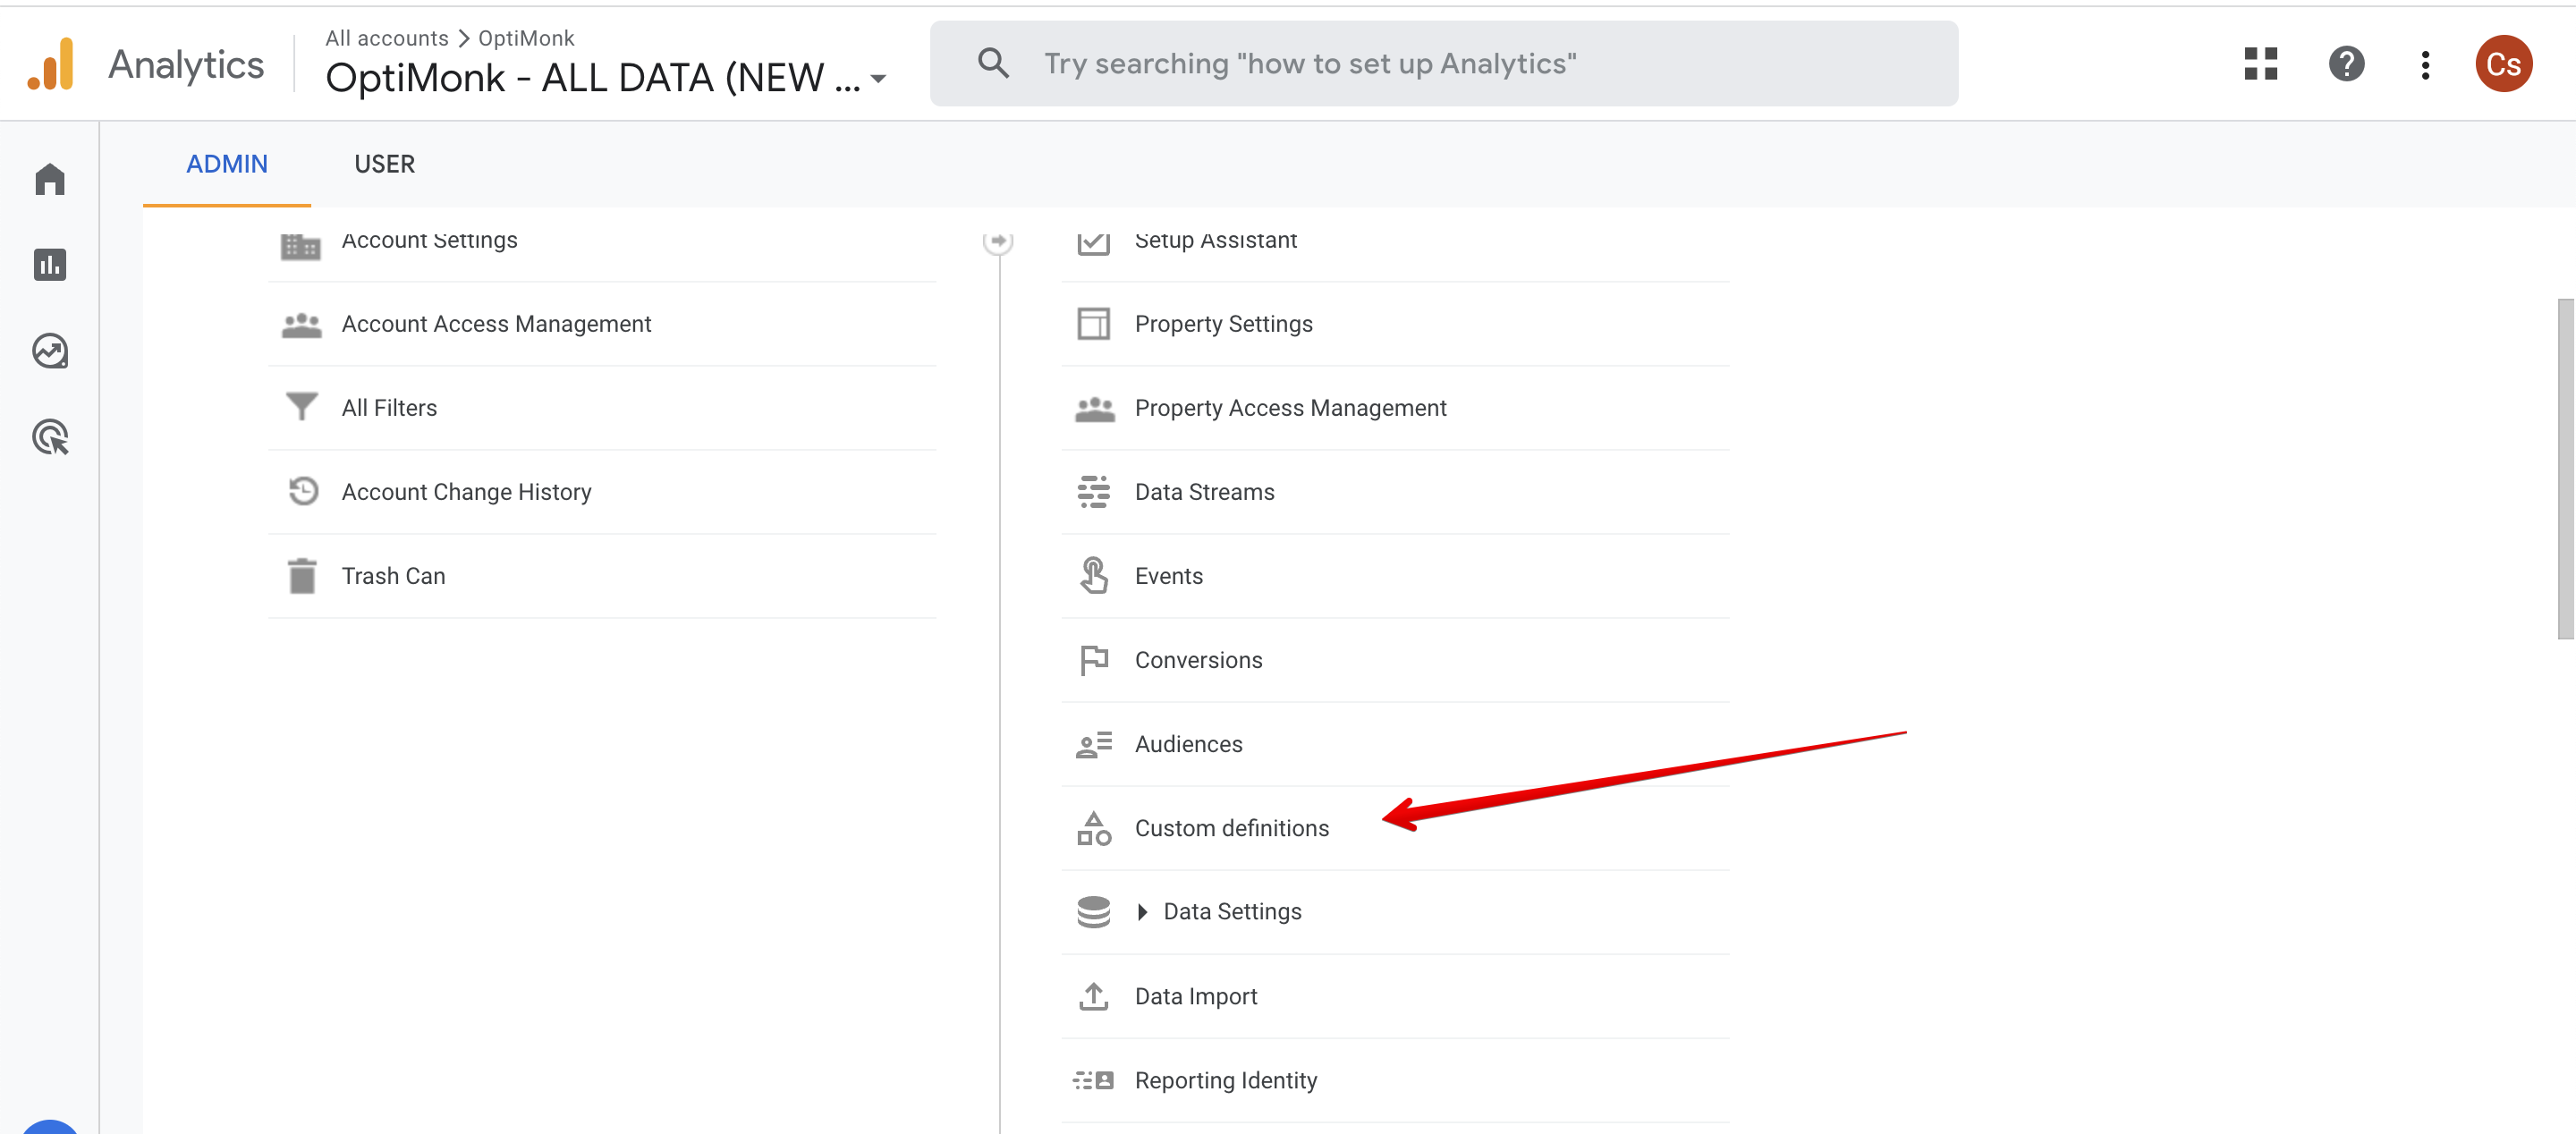Click the Account Access Management people icon
This screenshot has width=2576, height=1134.
pyautogui.click(x=301, y=324)
